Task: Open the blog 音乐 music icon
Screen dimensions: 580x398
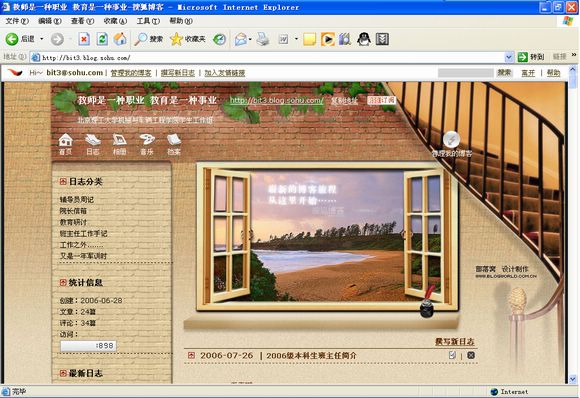Action: [x=147, y=144]
